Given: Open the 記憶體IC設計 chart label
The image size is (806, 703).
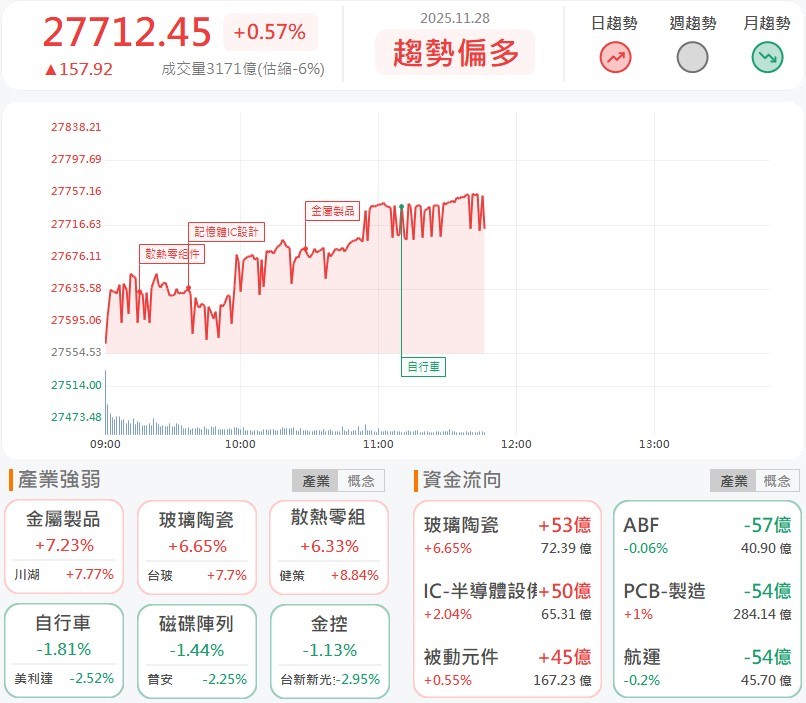Looking at the screenshot, I should point(228,231).
